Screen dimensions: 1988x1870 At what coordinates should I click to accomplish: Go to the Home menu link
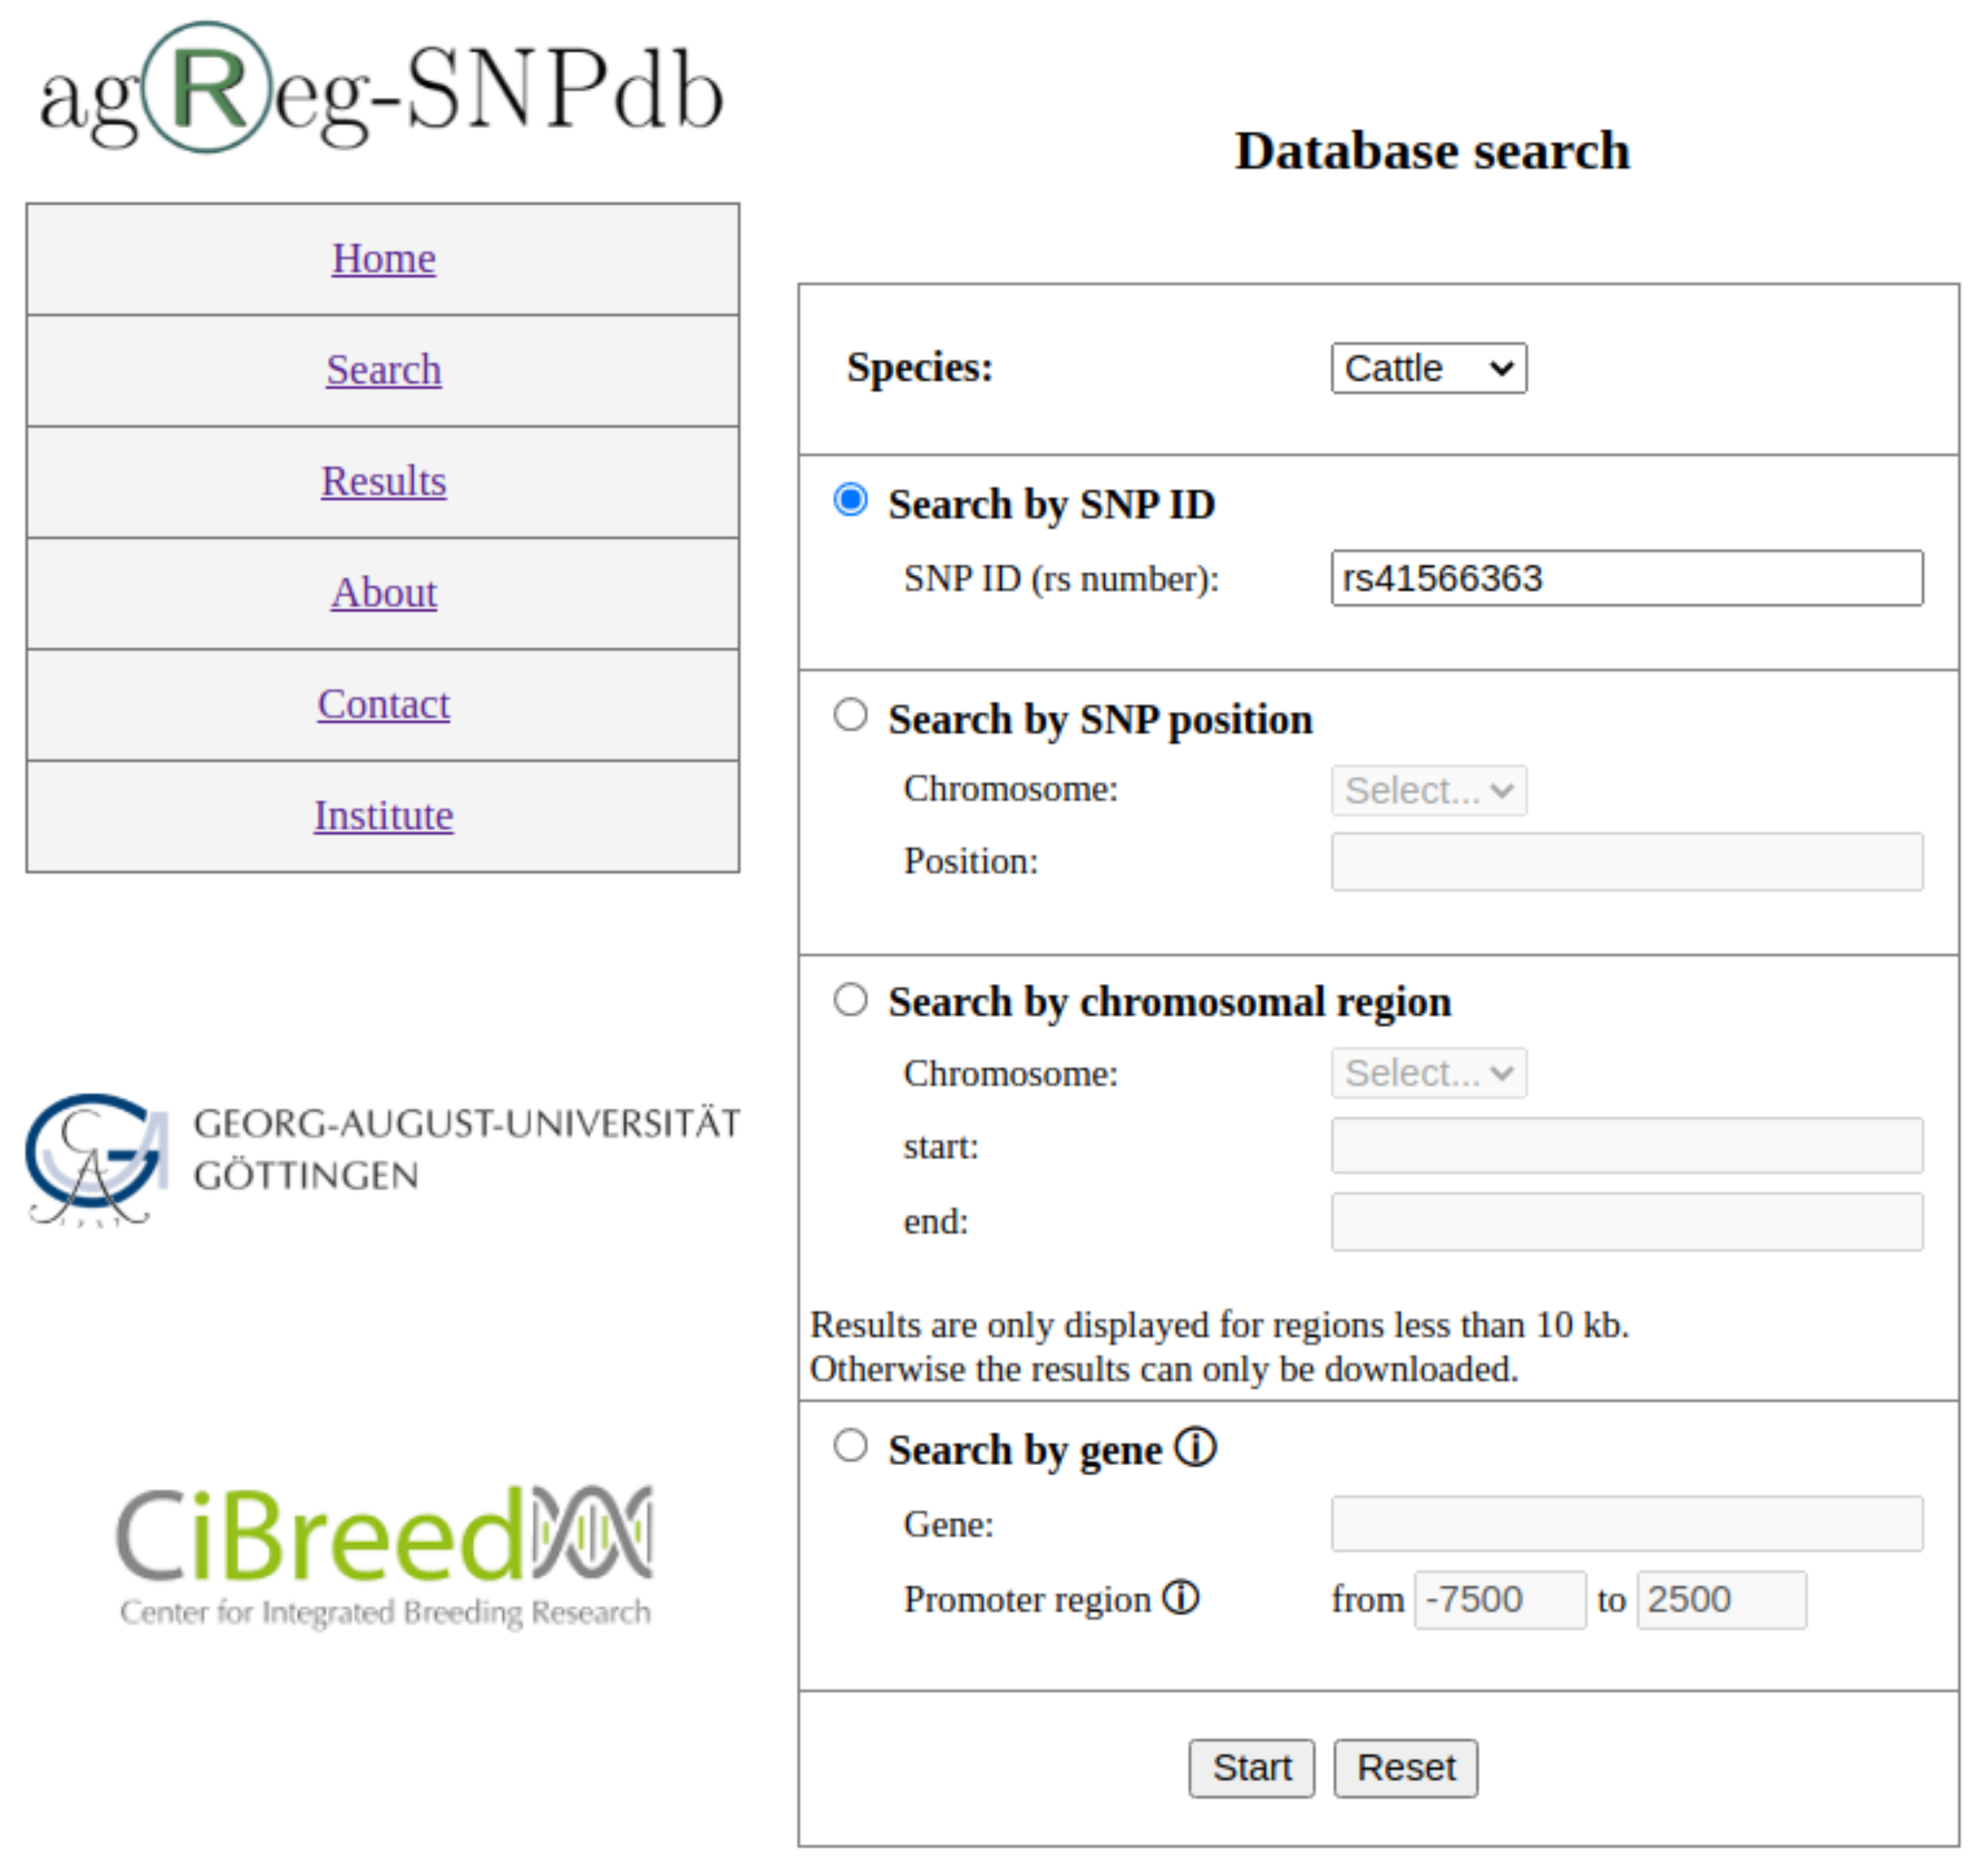[384, 259]
